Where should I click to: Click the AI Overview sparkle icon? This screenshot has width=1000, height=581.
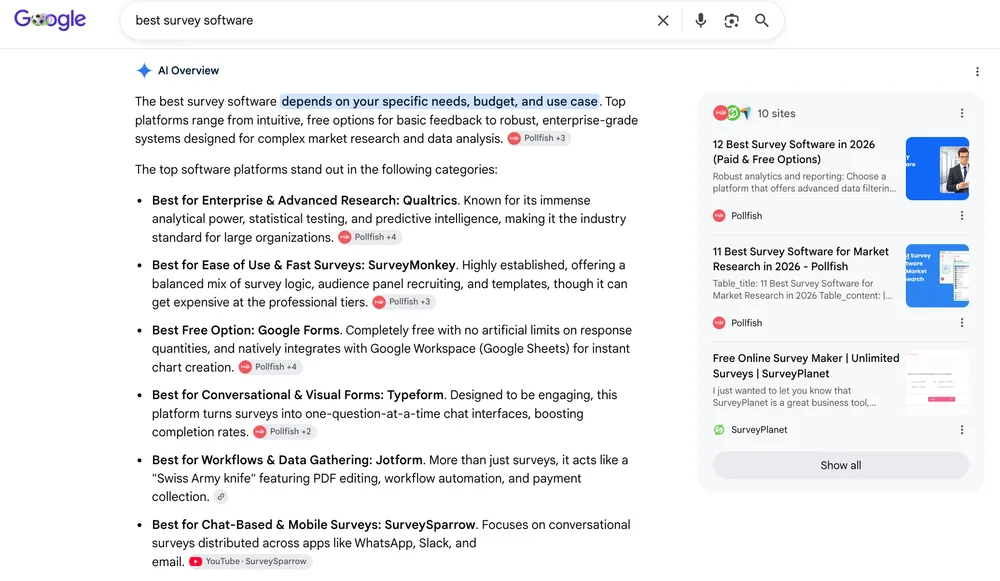[x=144, y=71]
